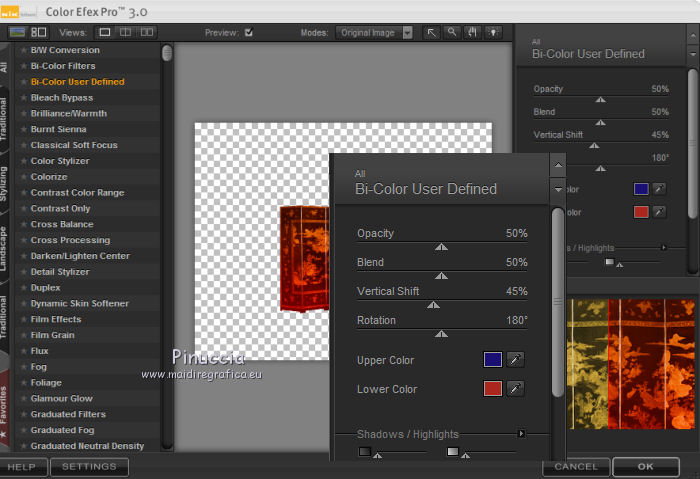The height and width of the screenshot is (479, 700).
Task: Select the Bleach Bypass filter
Action: (x=62, y=98)
